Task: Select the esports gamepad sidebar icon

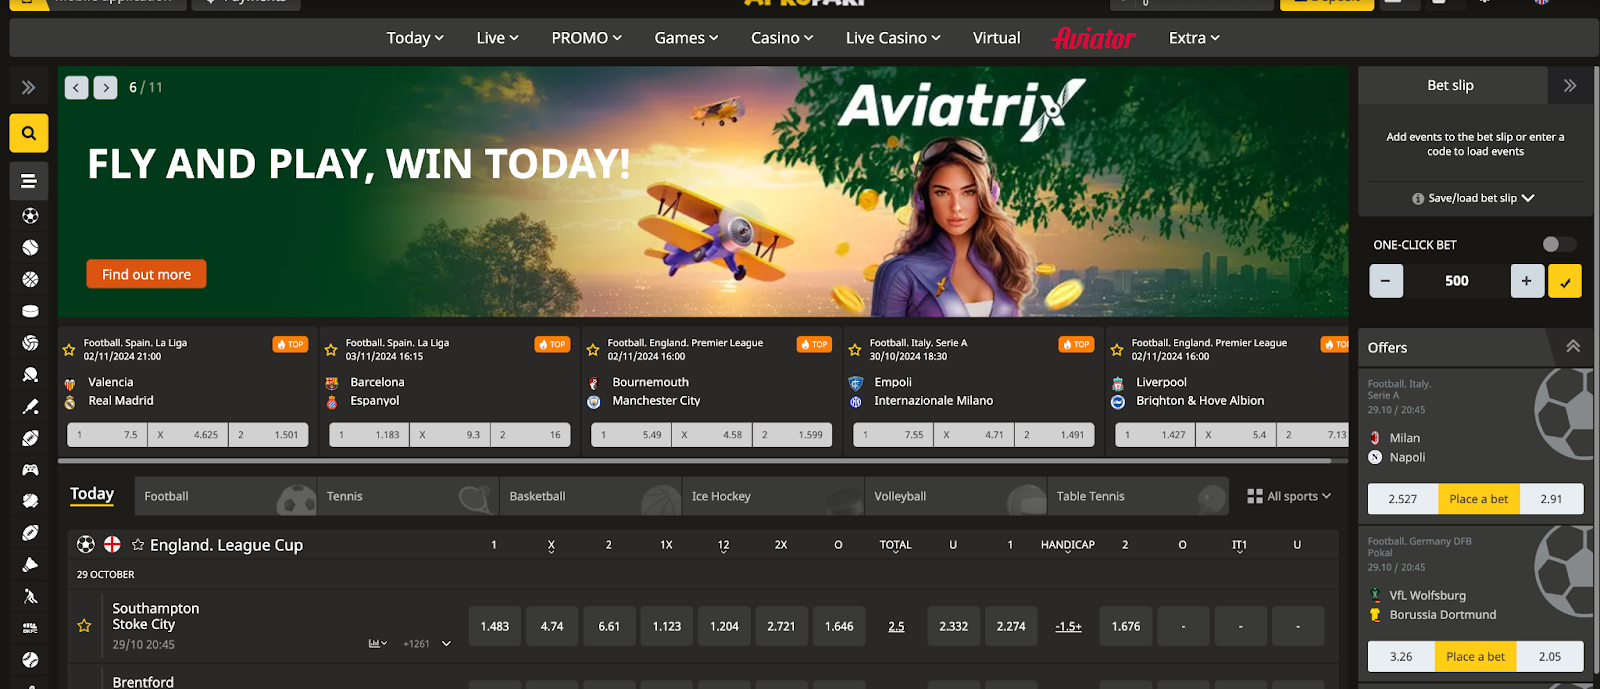Action: click(x=30, y=469)
